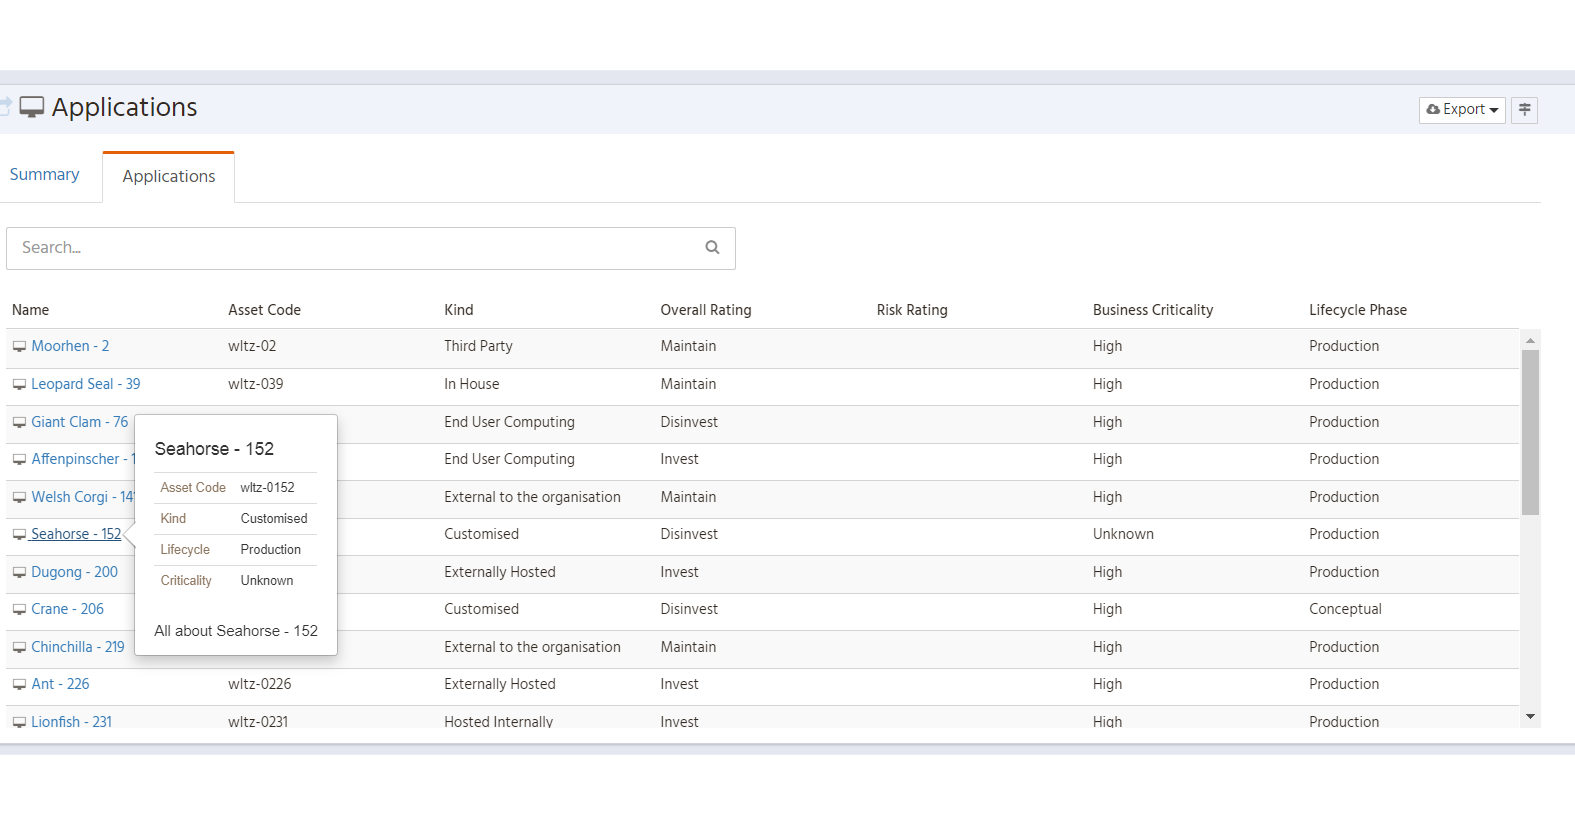Image resolution: width=1575 pixels, height=825 pixels.
Task: Click the search magnifier icon
Action: pos(712,248)
